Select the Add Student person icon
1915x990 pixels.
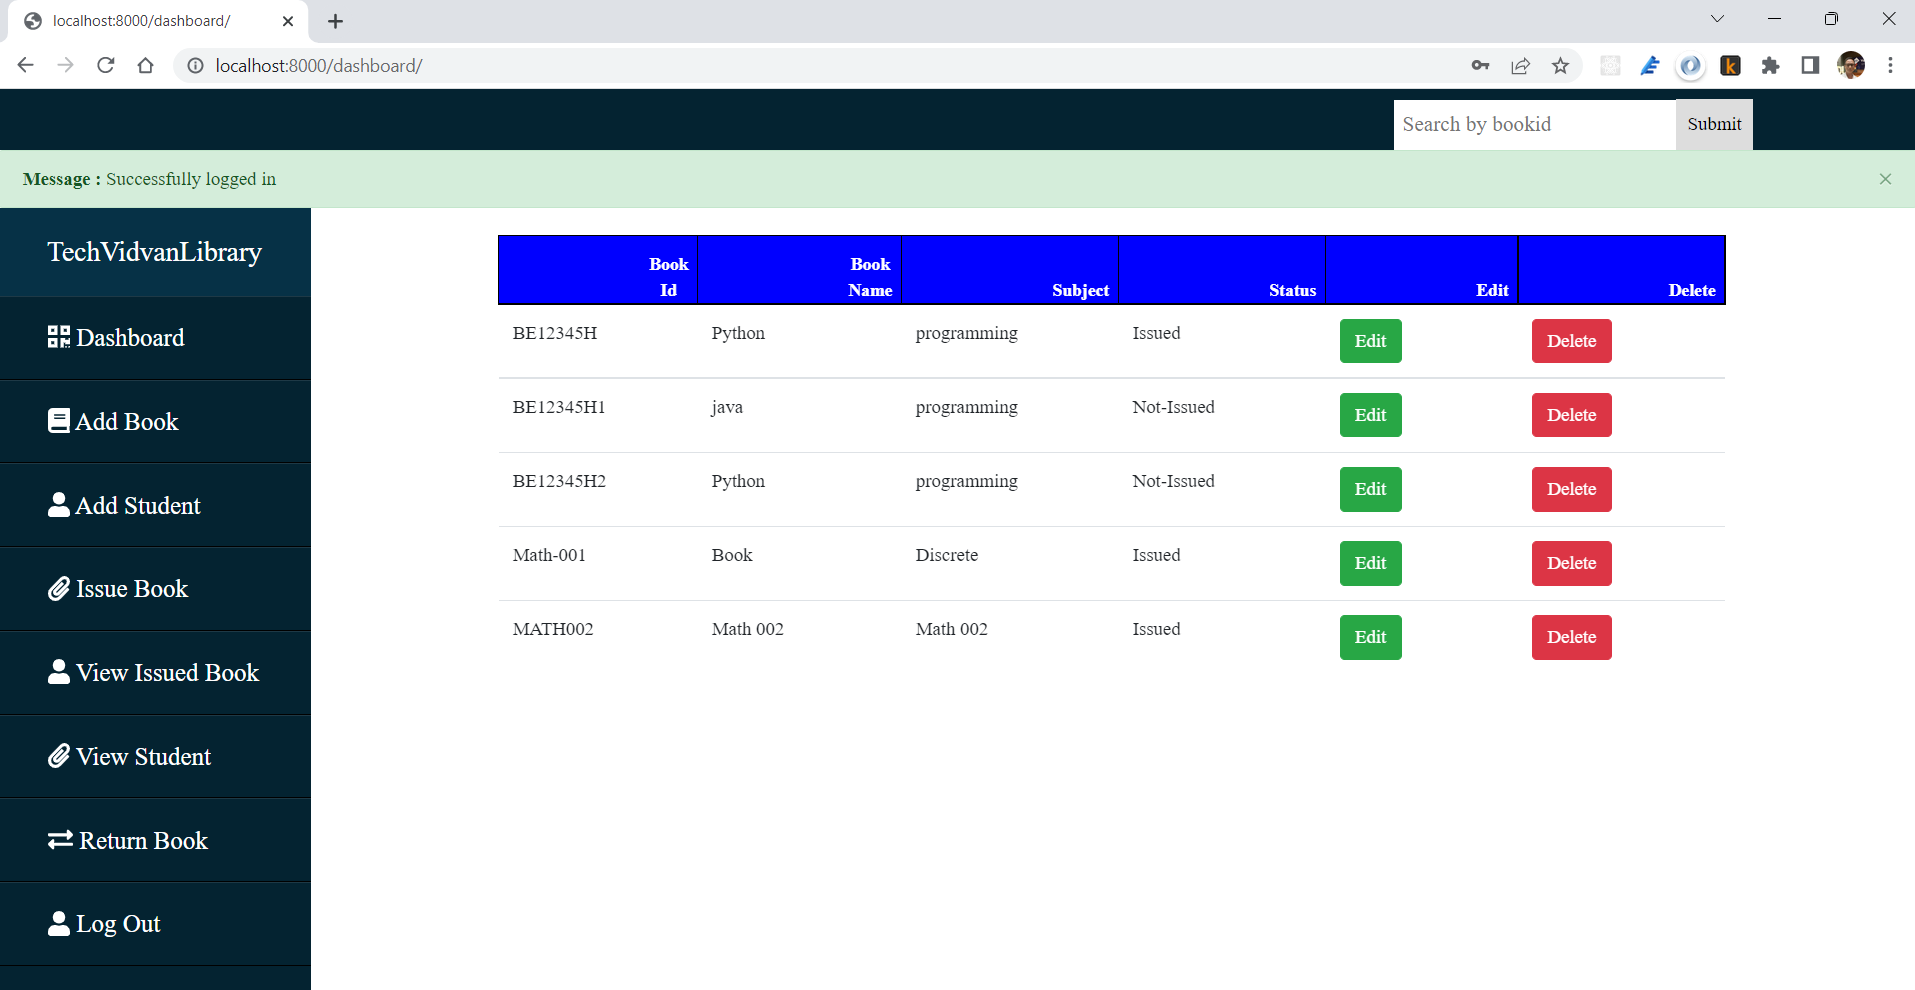(x=57, y=504)
